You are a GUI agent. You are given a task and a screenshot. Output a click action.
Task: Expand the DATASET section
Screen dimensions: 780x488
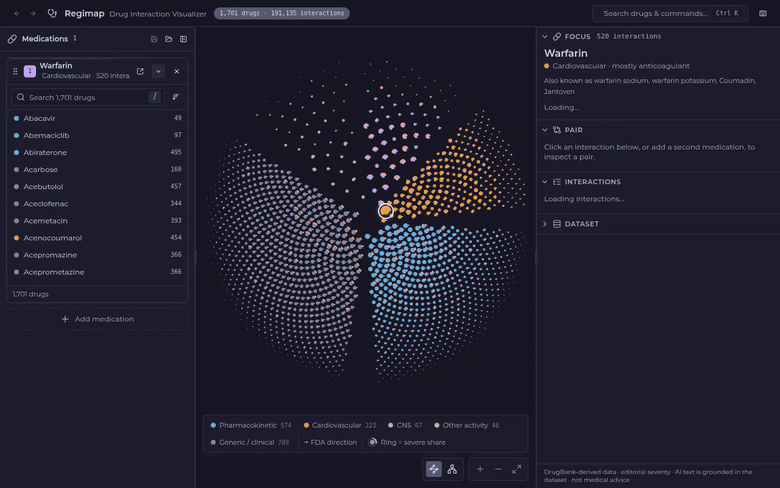pyautogui.click(x=545, y=224)
